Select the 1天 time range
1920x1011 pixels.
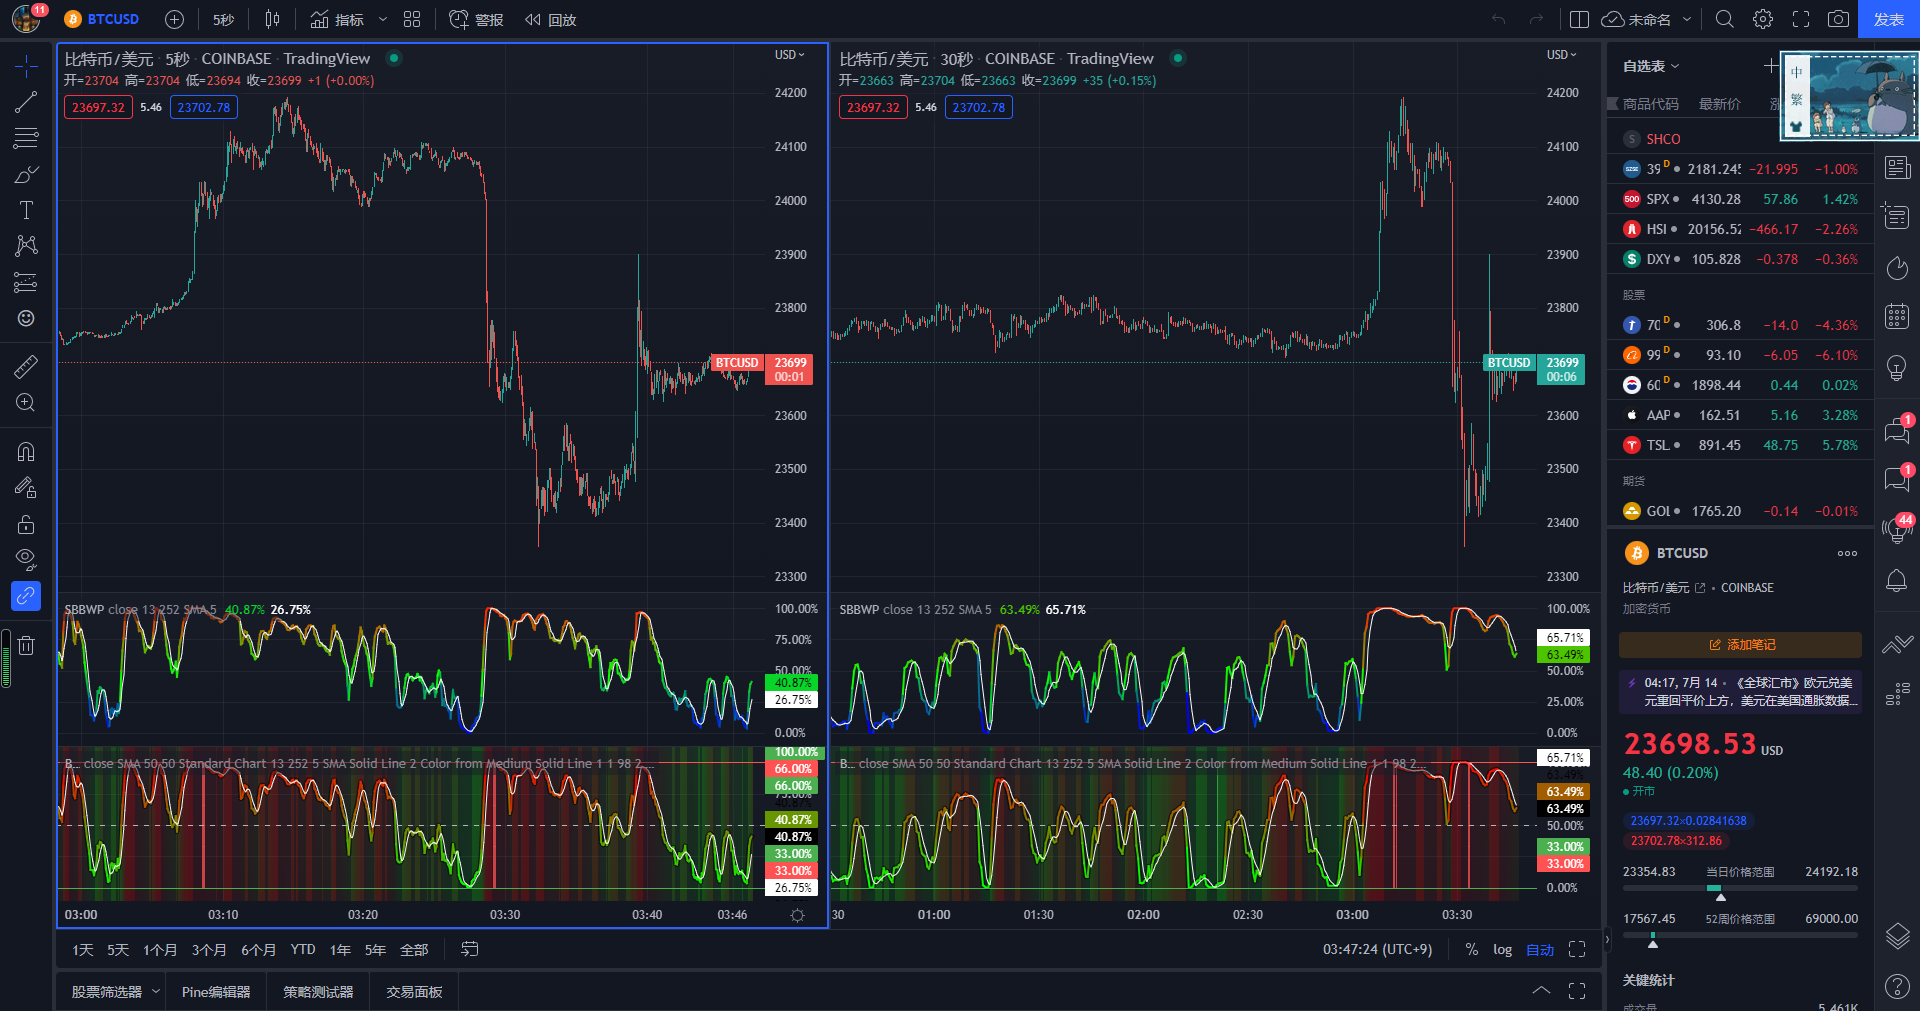(x=83, y=950)
